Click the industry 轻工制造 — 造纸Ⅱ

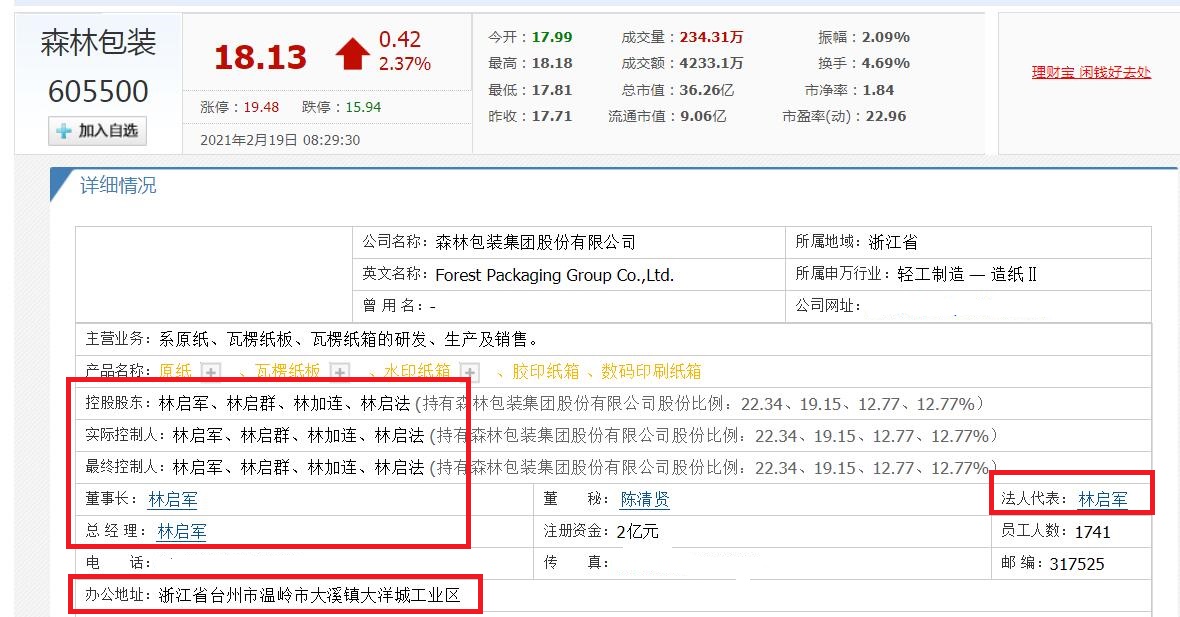(967, 275)
